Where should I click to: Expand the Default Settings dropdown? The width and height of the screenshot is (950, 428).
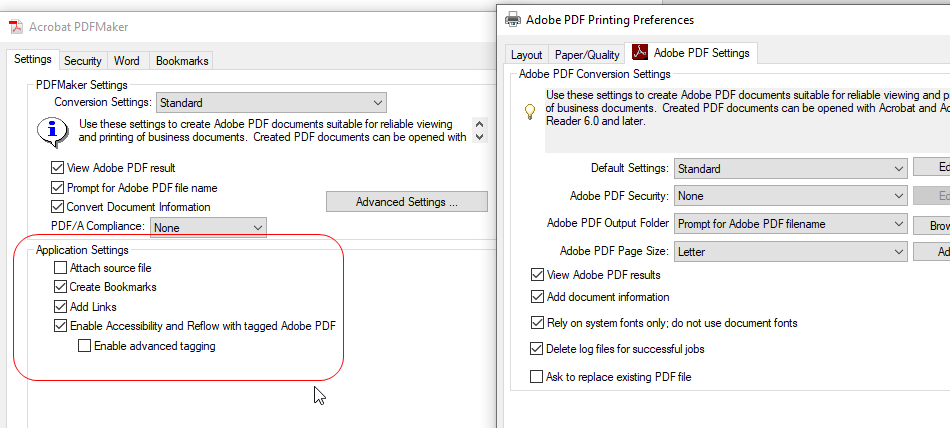click(791, 169)
